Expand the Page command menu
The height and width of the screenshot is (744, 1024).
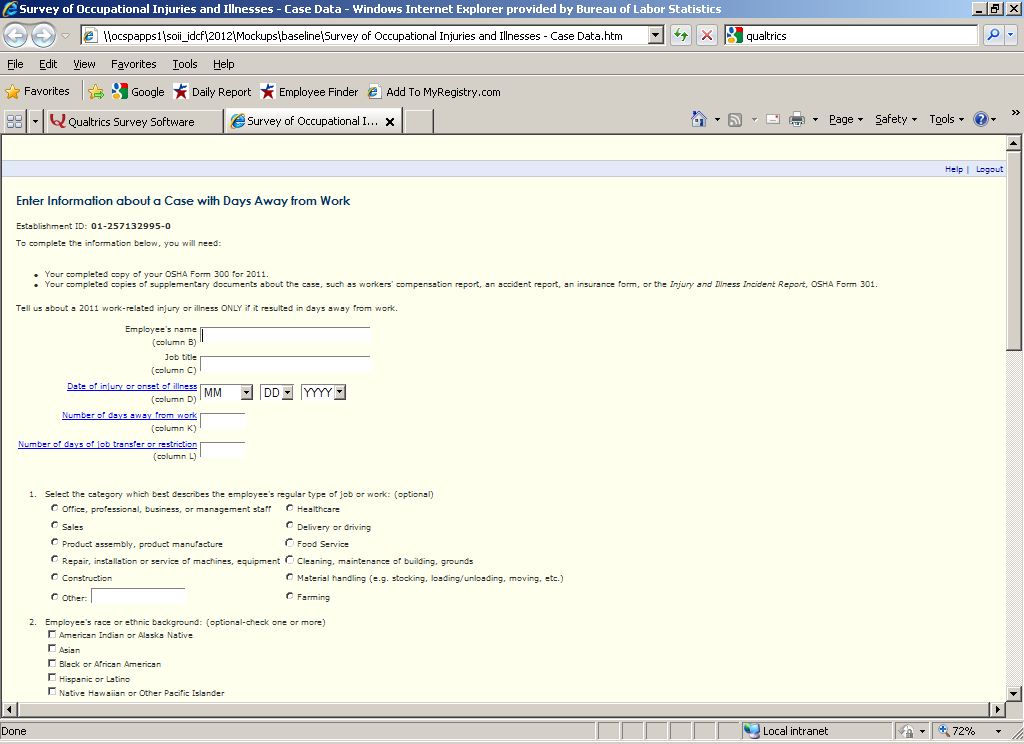[846, 119]
